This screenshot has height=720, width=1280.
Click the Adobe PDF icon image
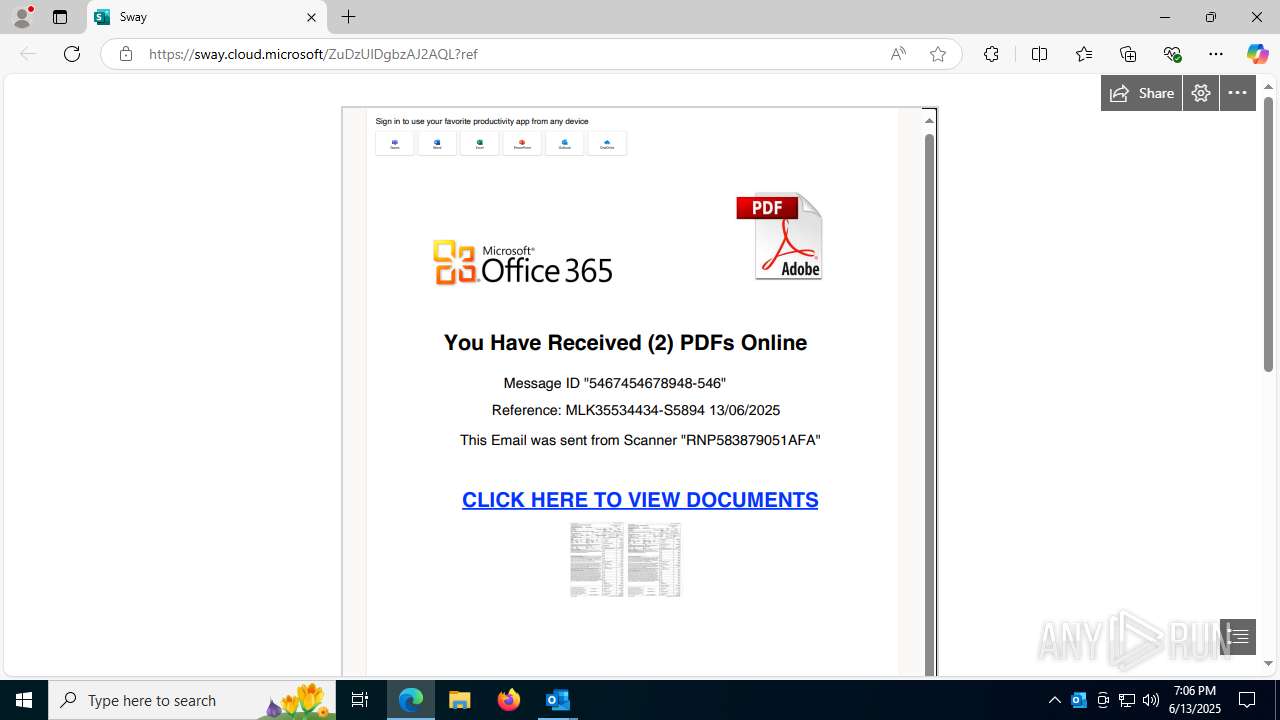pyautogui.click(x=780, y=236)
